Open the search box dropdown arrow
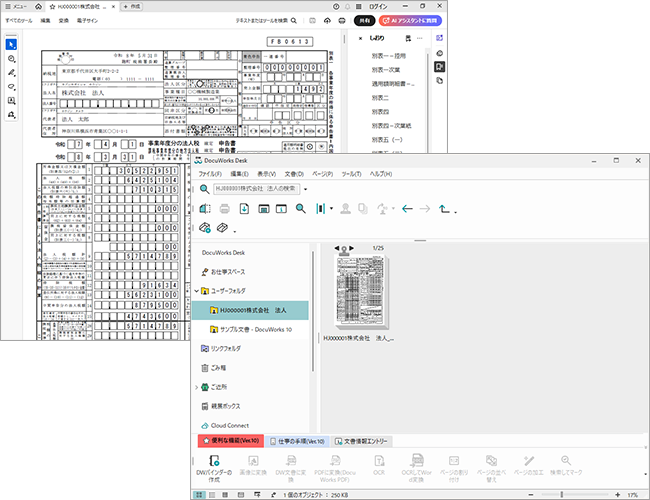The width and height of the screenshot is (650, 500). pos(305,189)
